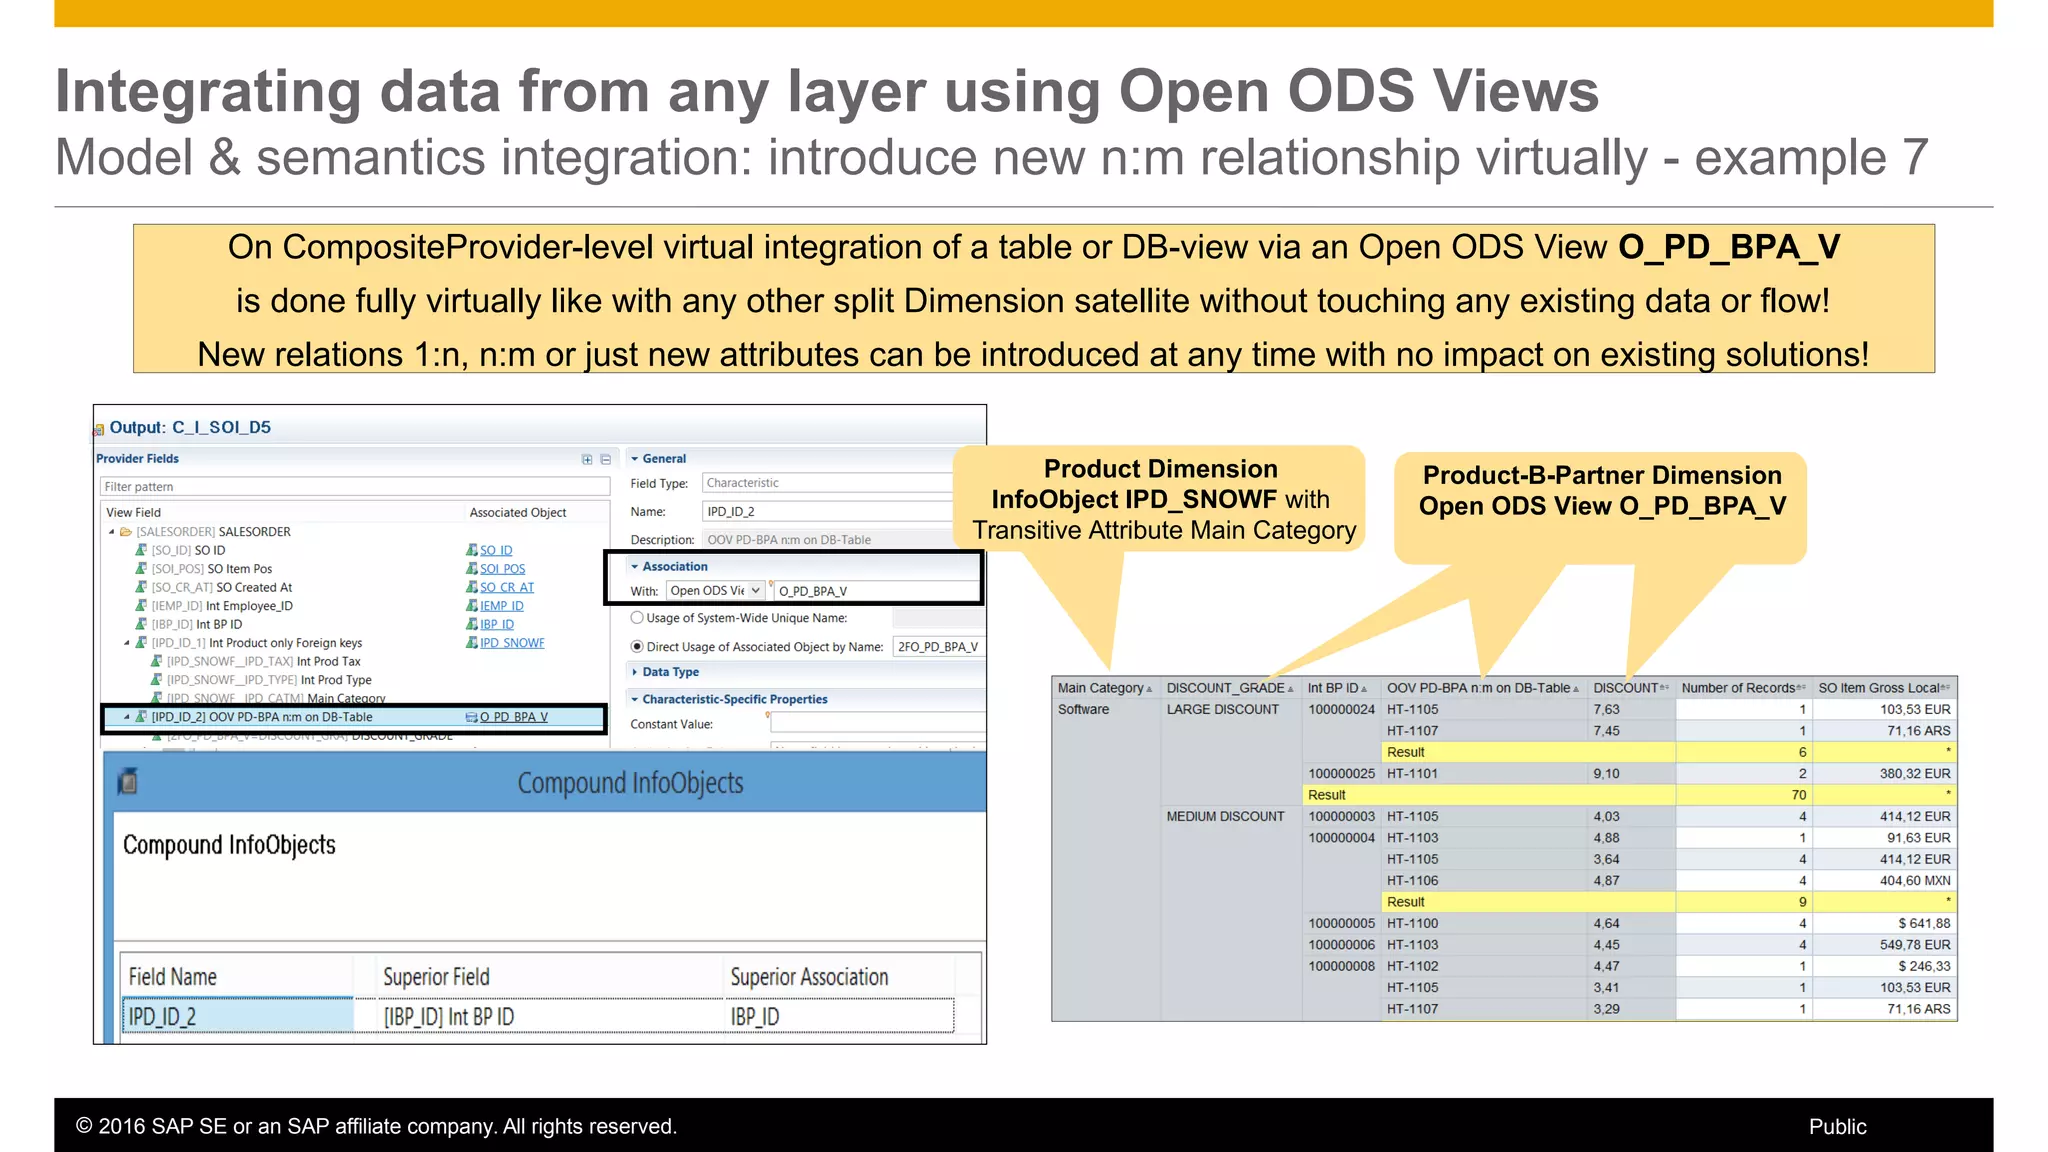Collapse the Association section
This screenshot has height=1152, width=2048.
pos(634,566)
